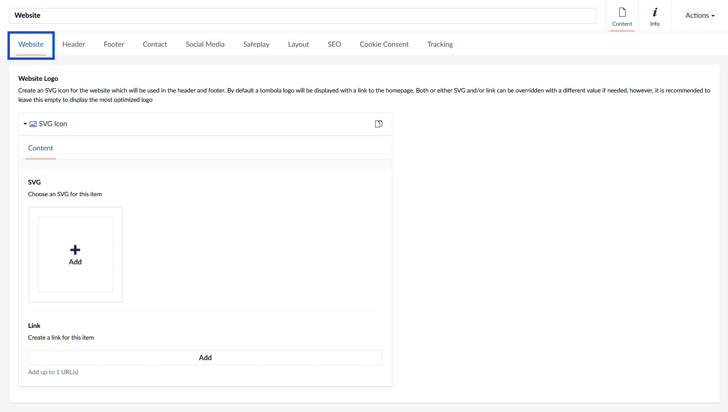Click the 'Create a link for this item' text
The image size is (728, 412).
click(x=61, y=338)
